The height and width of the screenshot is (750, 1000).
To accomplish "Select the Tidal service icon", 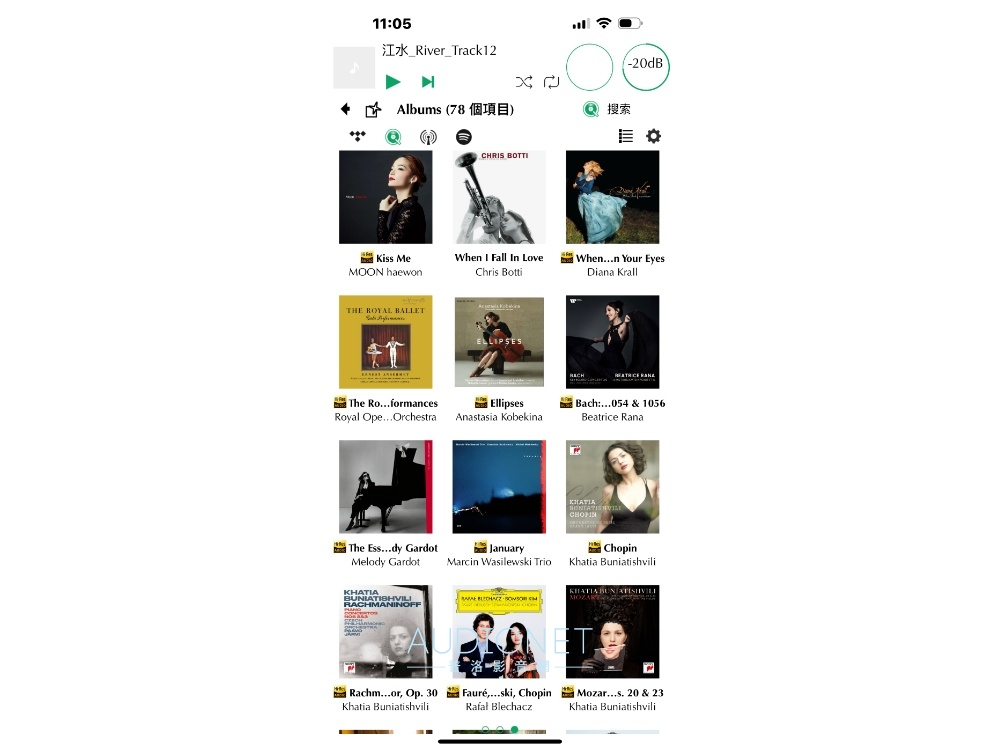I will [357, 136].
